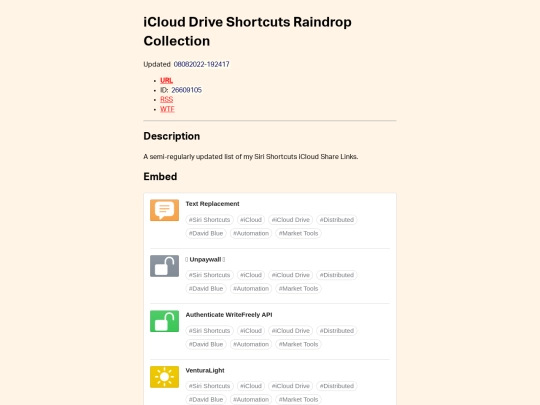Screen dimensions: 540x405
Task: Click #iCloud tag under VenturaLight
Action: click(251, 386)
